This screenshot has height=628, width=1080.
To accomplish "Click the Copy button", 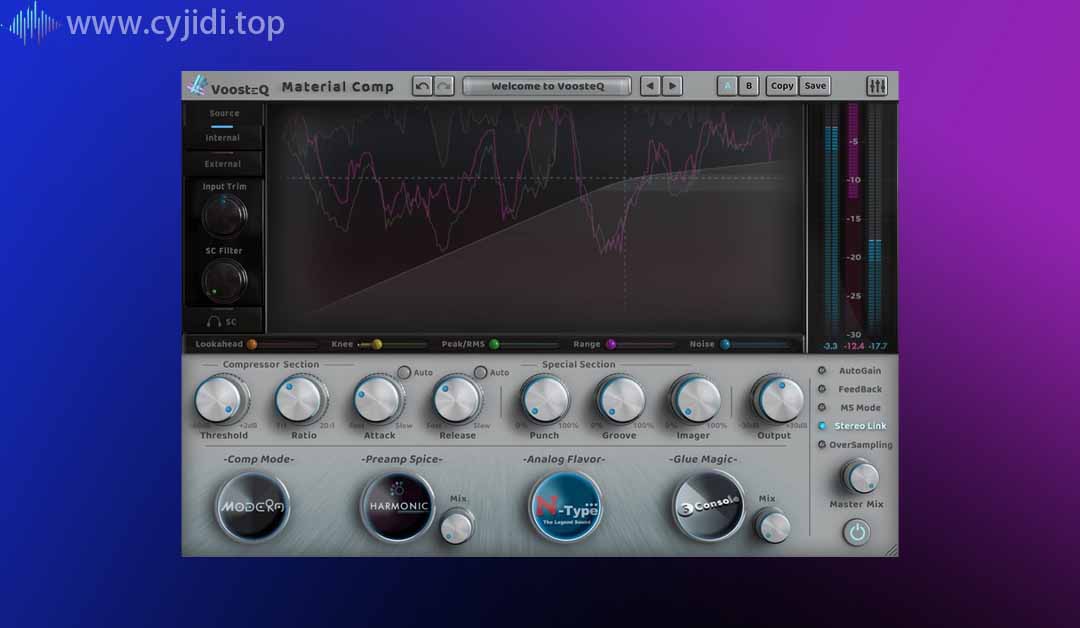I will tap(782, 86).
